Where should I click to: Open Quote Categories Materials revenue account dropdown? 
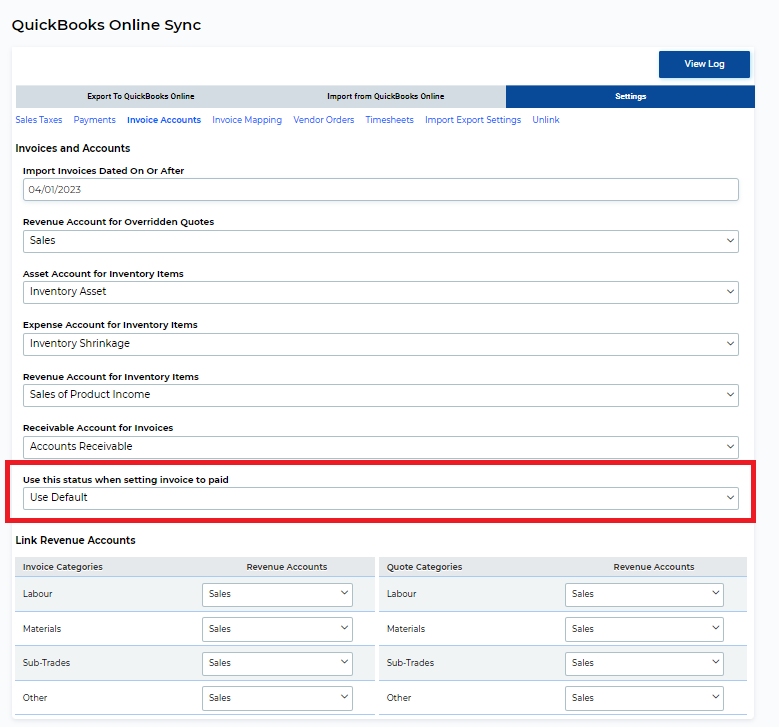point(644,629)
